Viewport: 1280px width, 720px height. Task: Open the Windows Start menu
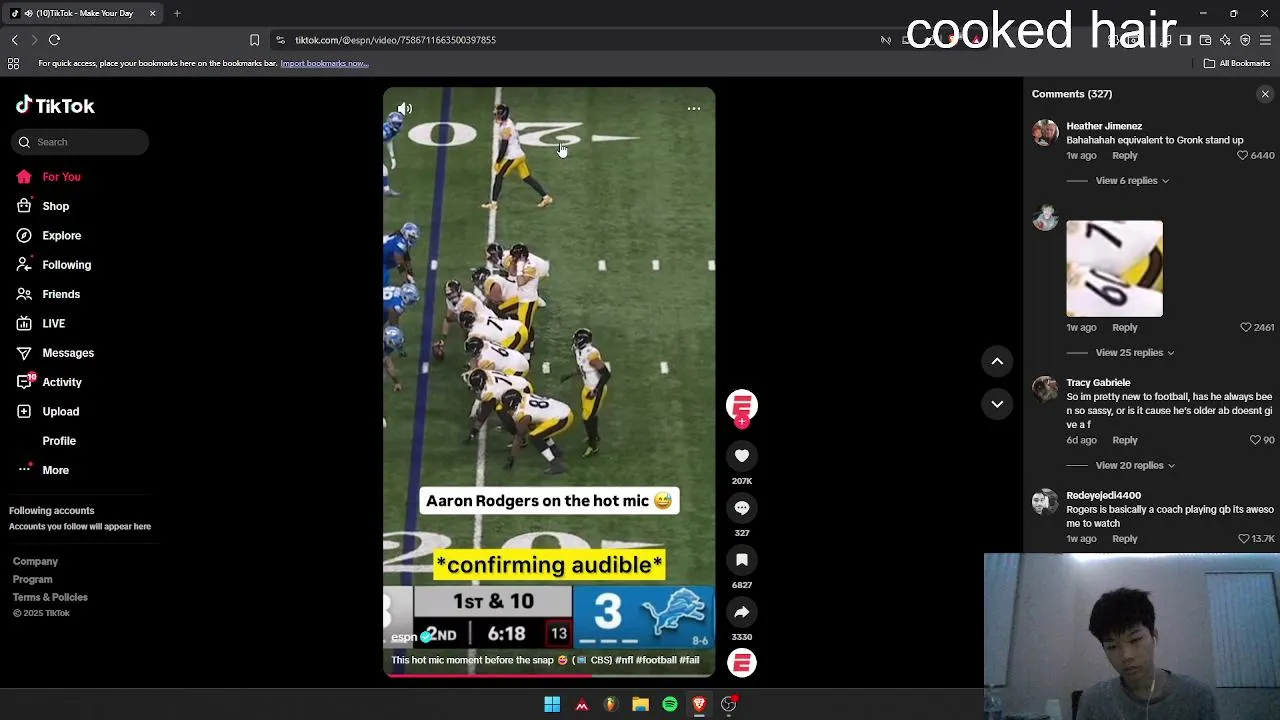click(552, 705)
